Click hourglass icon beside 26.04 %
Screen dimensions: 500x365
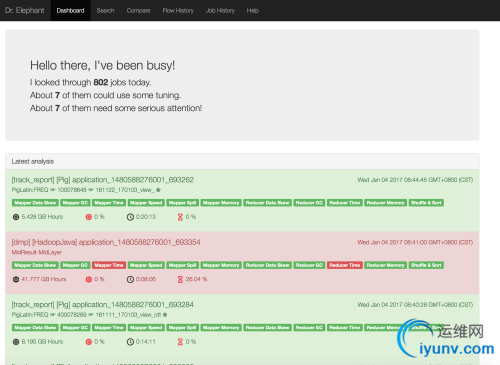click(x=180, y=279)
